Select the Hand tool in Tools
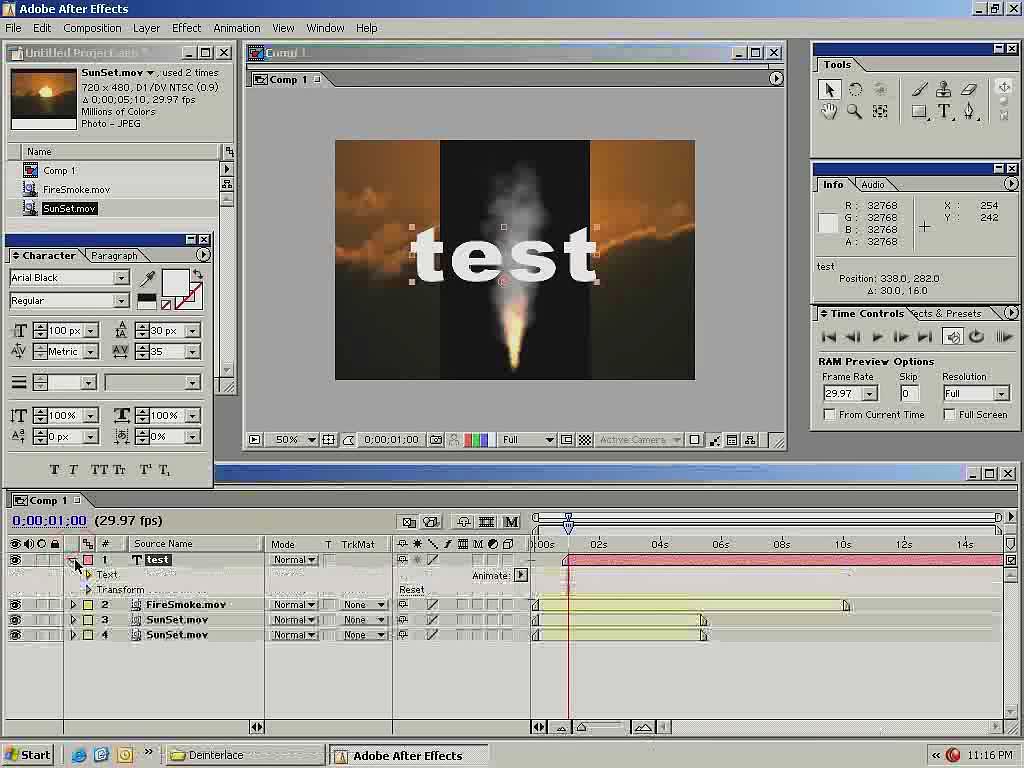1024x768 pixels. pyautogui.click(x=829, y=112)
